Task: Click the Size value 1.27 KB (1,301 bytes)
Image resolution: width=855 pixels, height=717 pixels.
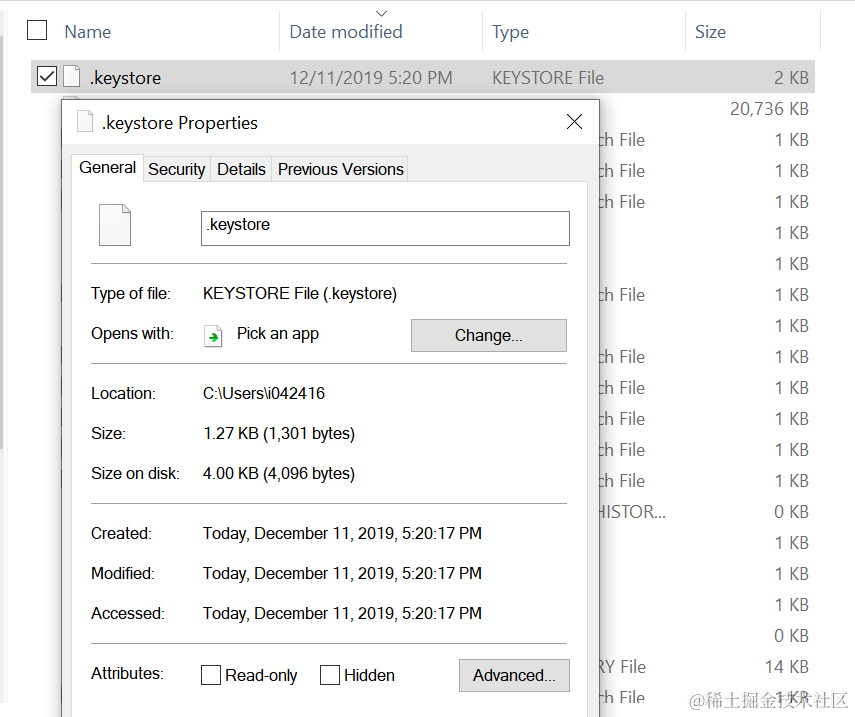Action: click(x=279, y=433)
